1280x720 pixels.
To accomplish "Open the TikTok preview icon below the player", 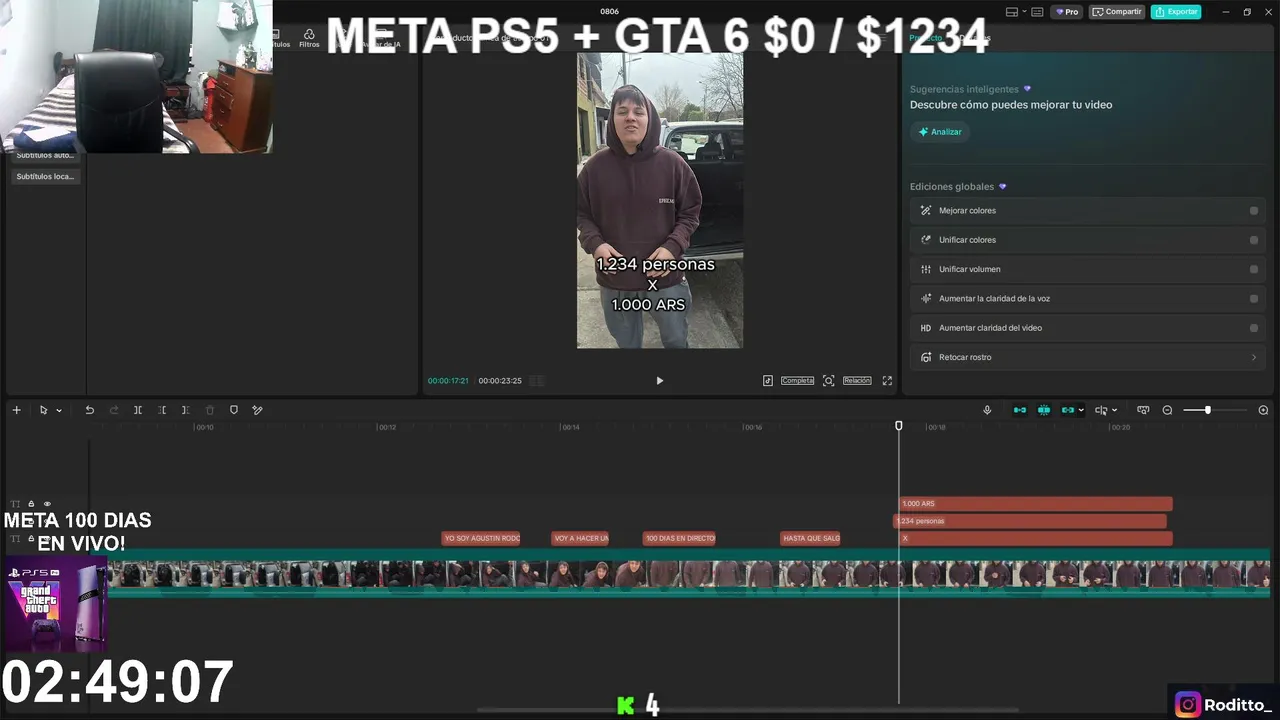I will click(x=768, y=381).
